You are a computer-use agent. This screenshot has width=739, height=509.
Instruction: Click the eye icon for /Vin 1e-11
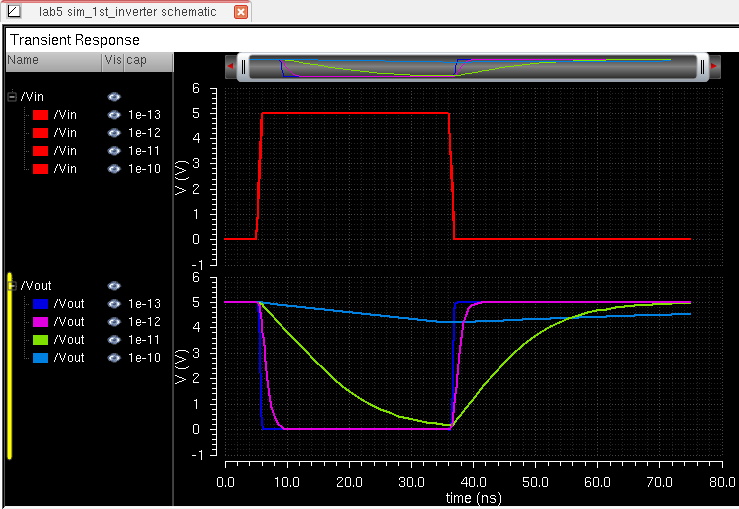tap(114, 151)
